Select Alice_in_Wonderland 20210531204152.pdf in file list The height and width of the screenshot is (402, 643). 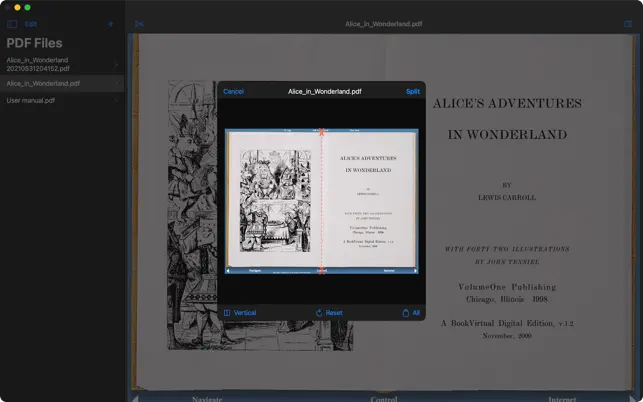coord(62,64)
